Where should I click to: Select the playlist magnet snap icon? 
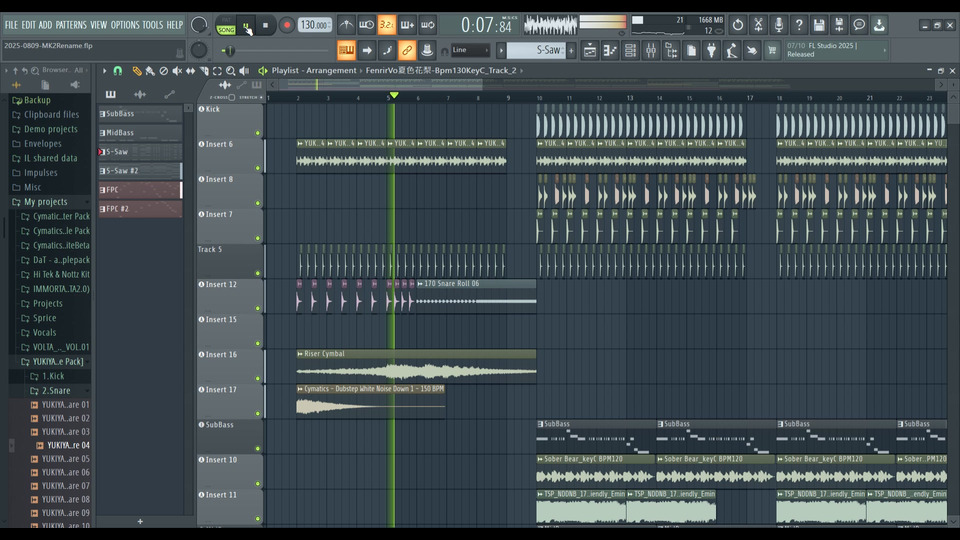click(x=118, y=71)
